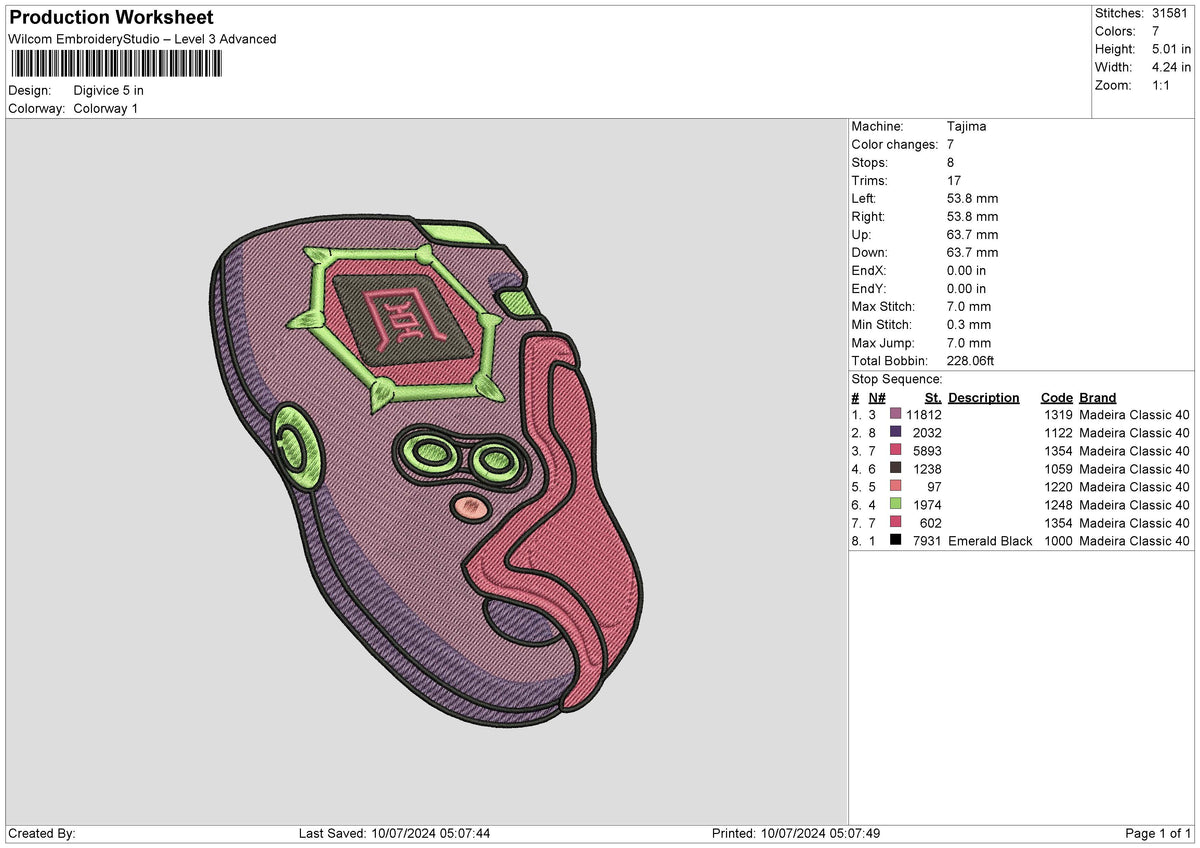Click thread code '1319' in stop 1
Viewport: 1200px width, 848px height.
point(1058,415)
